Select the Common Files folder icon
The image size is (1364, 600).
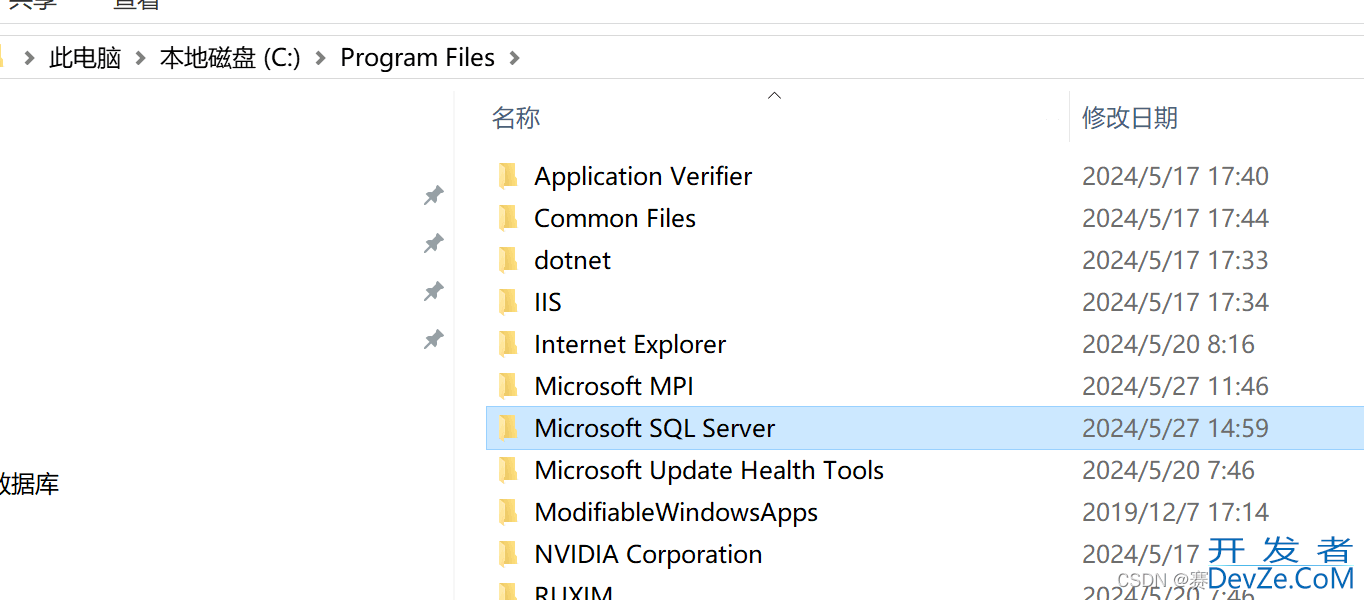[508, 218]
